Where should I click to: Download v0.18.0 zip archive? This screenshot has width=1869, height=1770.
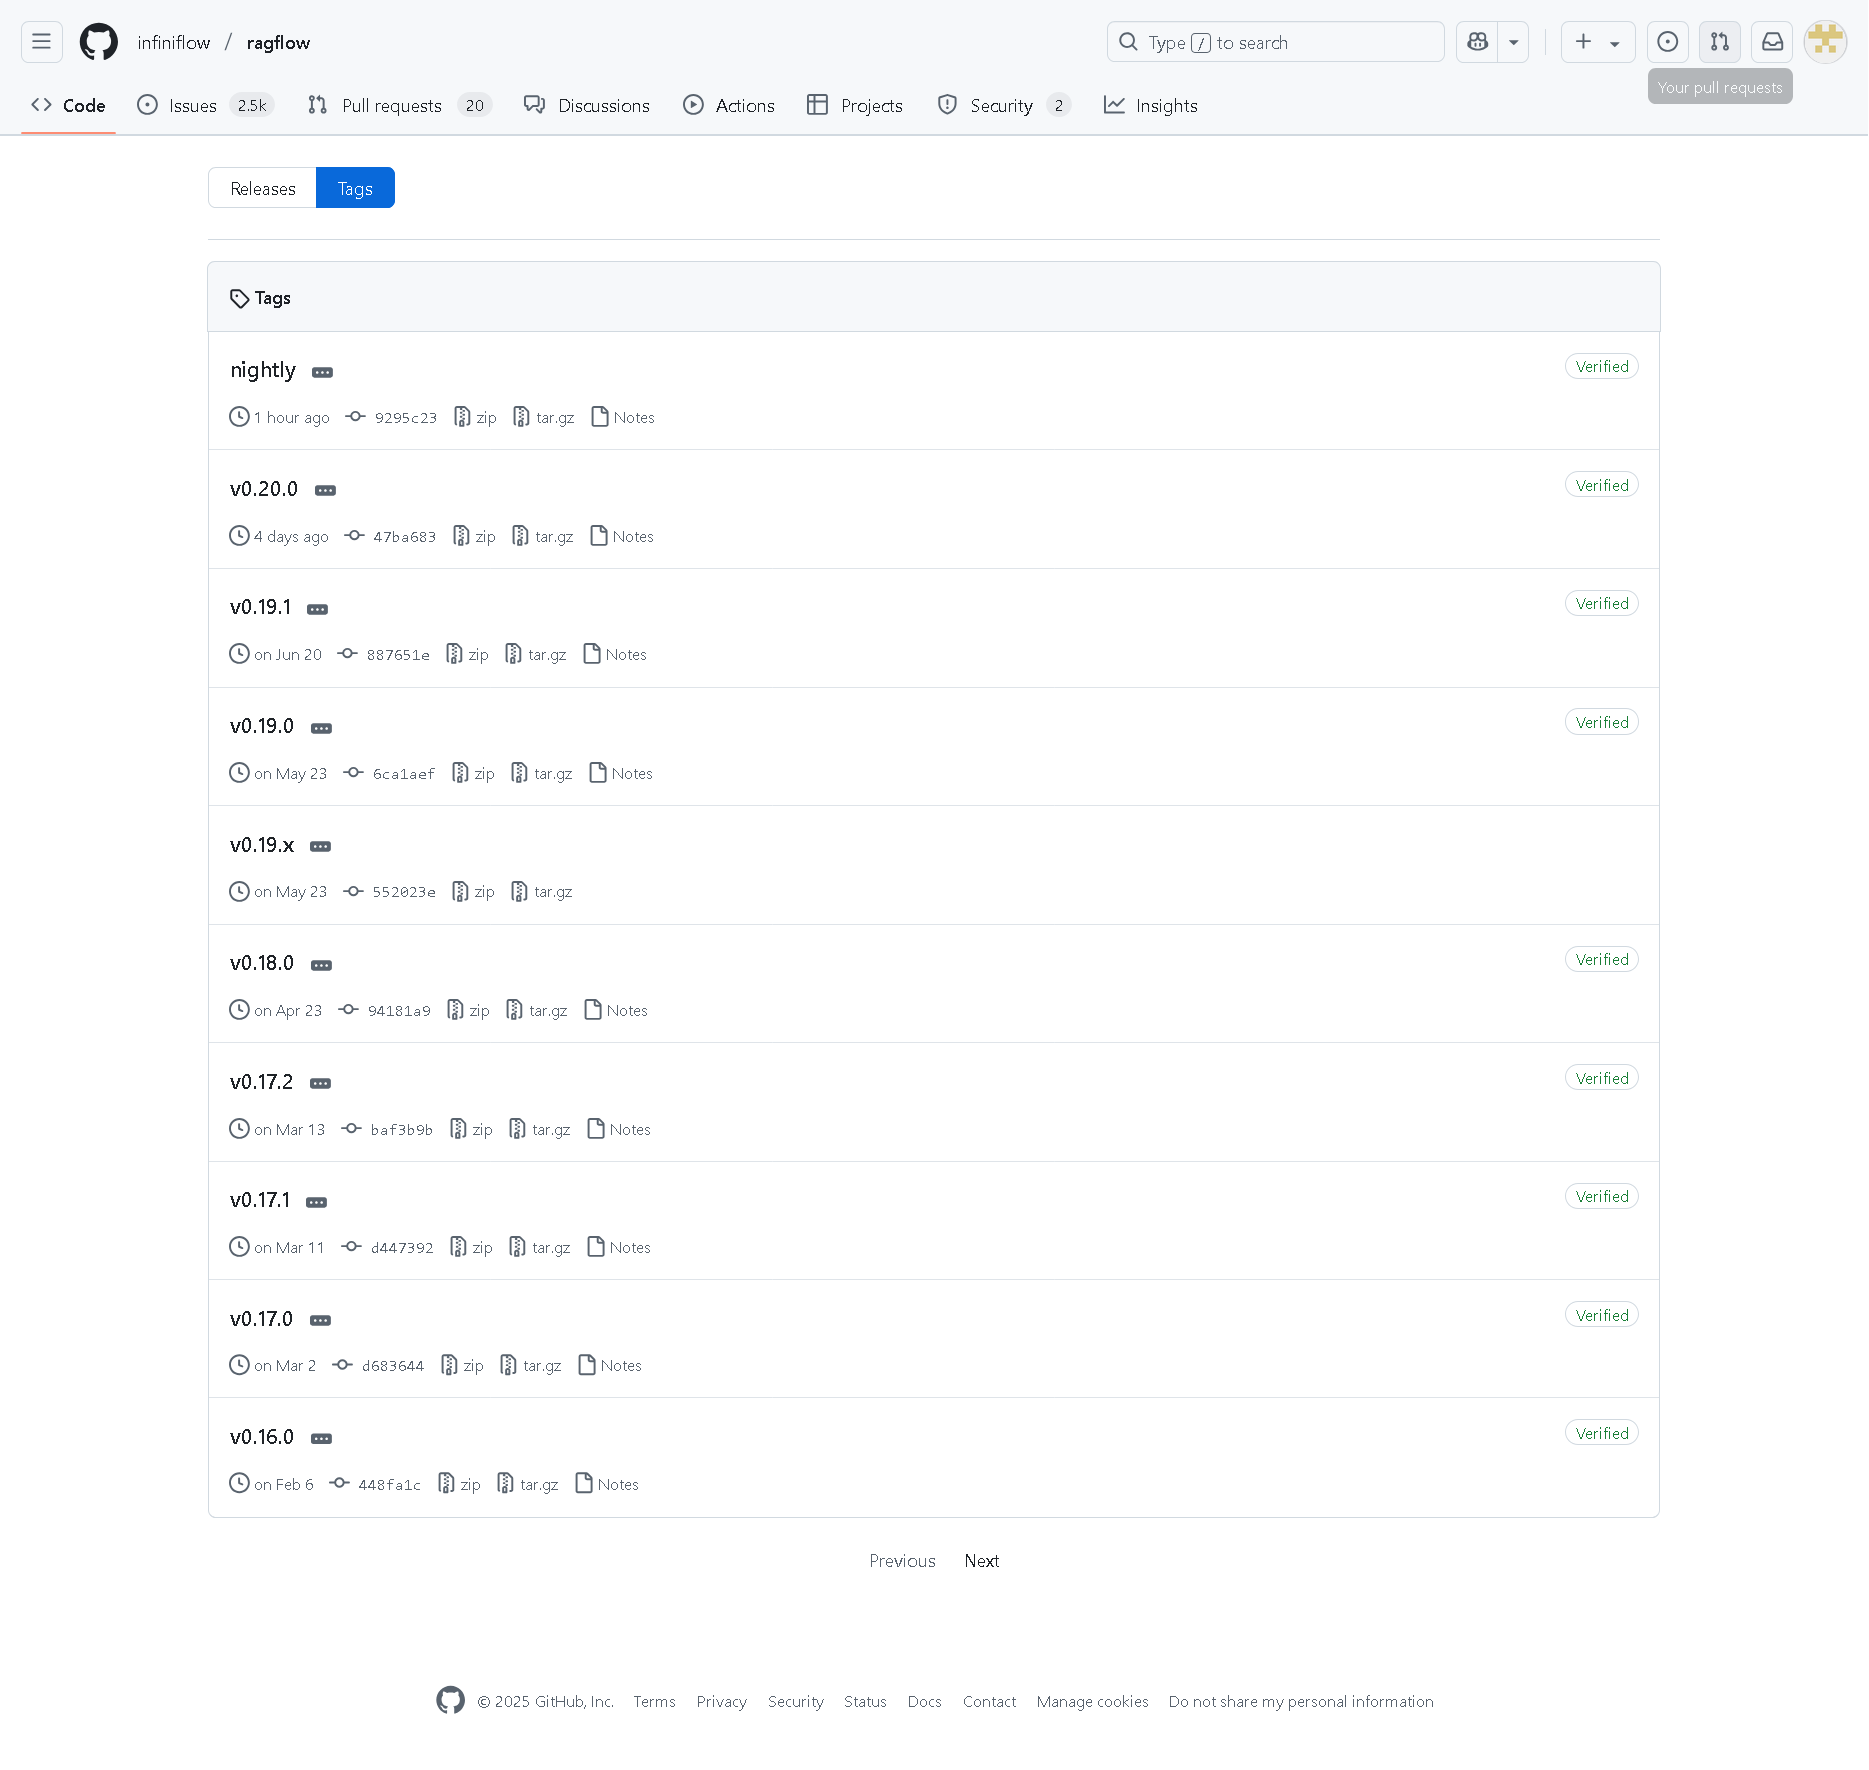(x=468, y=1010)
